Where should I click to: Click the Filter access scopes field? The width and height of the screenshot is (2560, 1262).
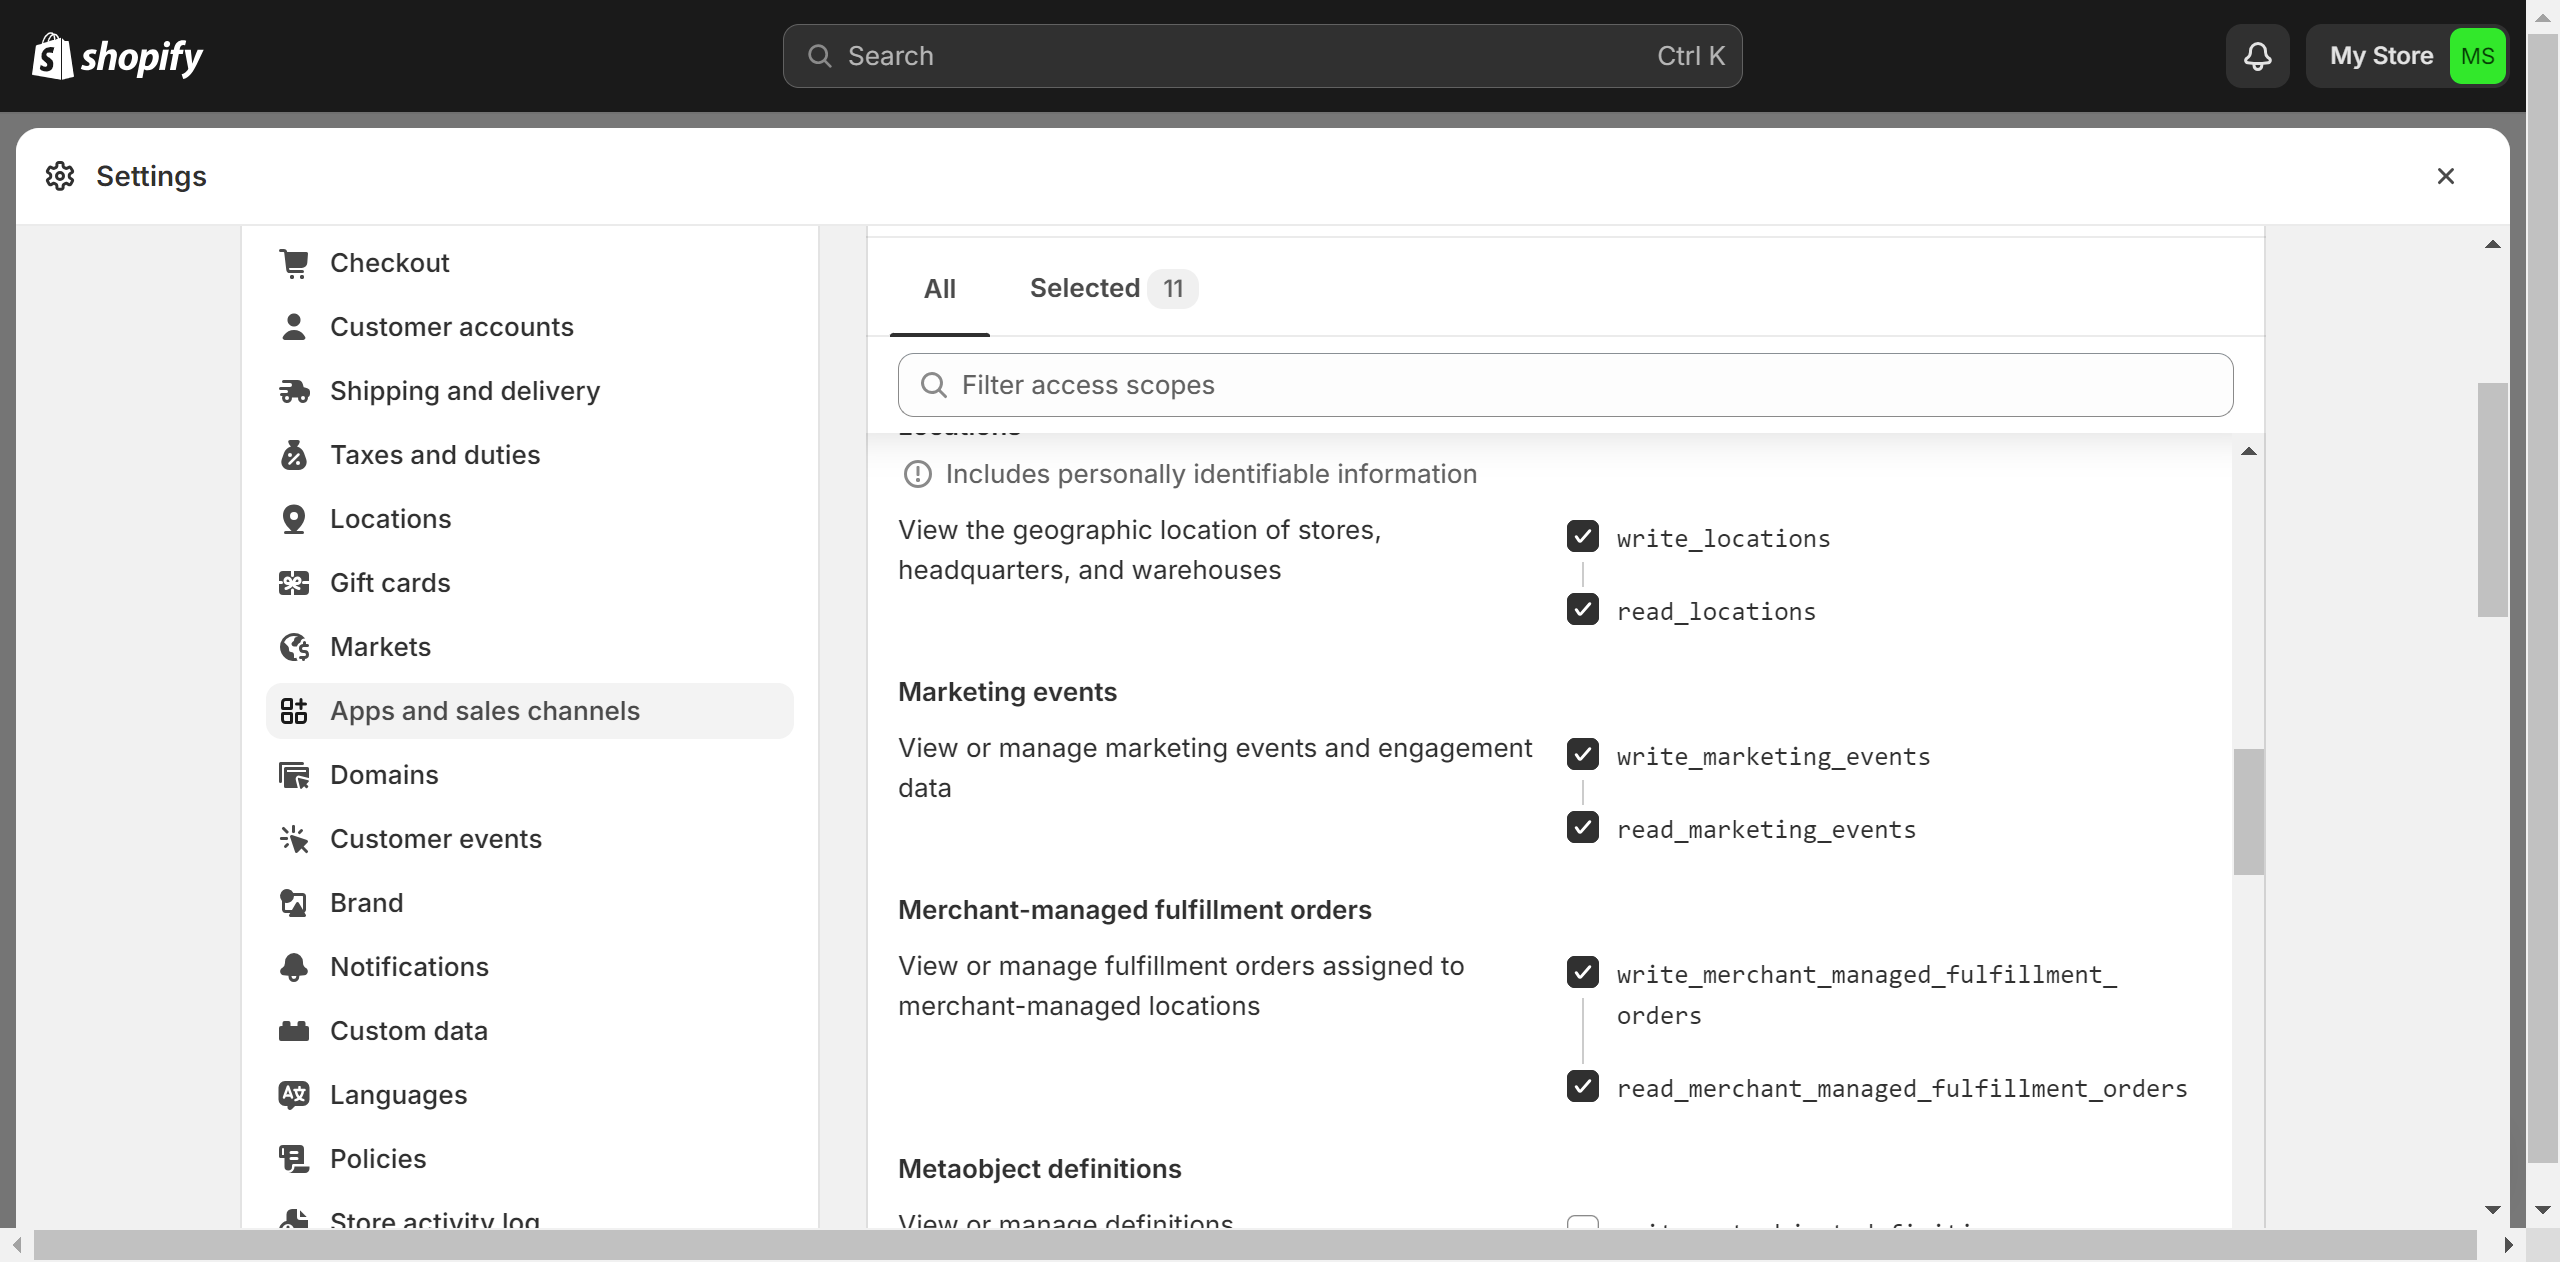tap(1565, 385)
